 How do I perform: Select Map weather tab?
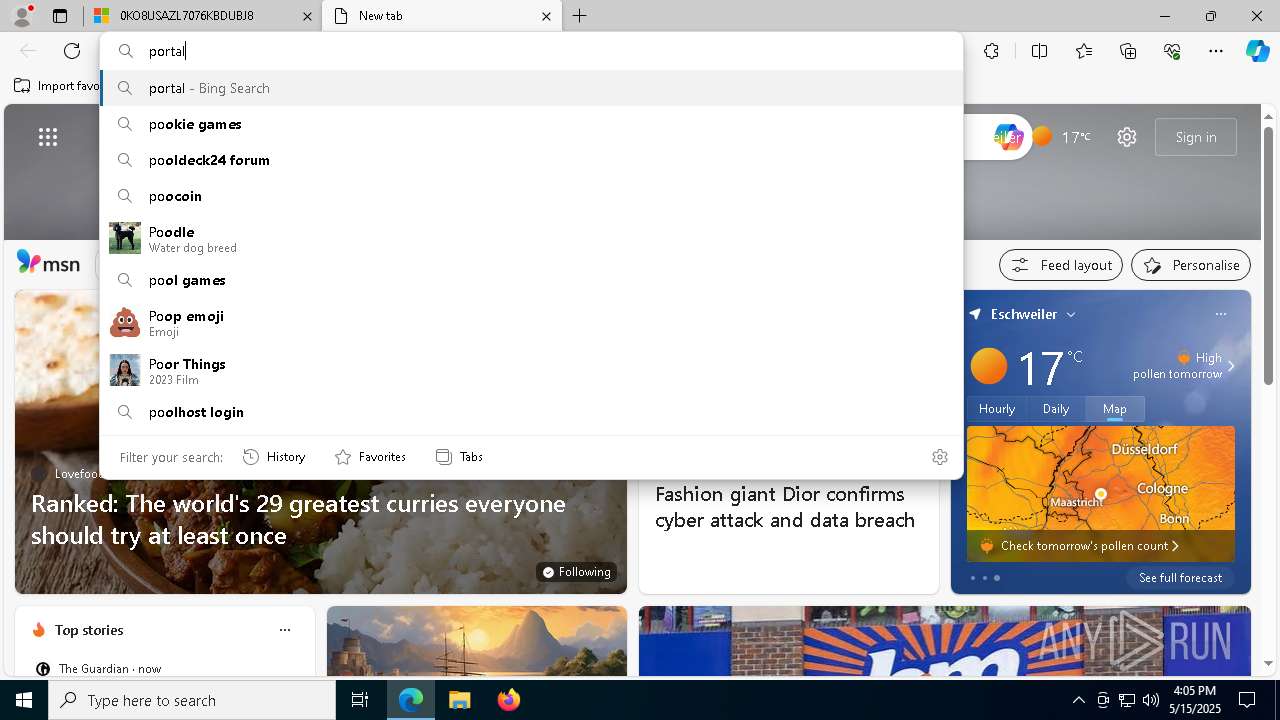click(1115, 408)
